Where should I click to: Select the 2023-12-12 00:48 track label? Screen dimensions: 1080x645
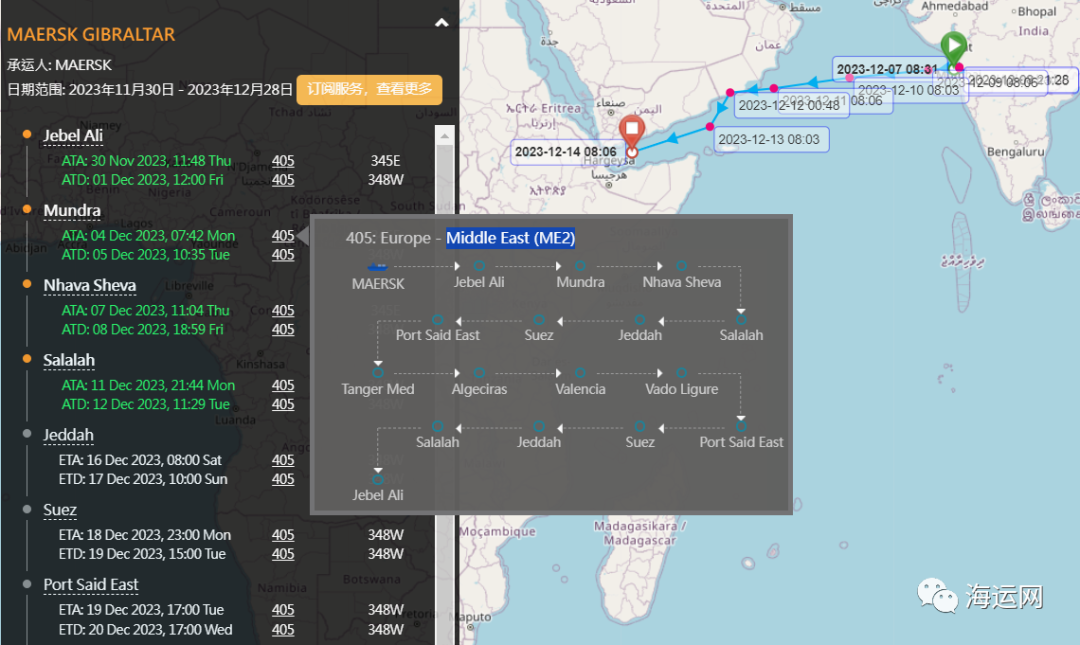point(789,105)
